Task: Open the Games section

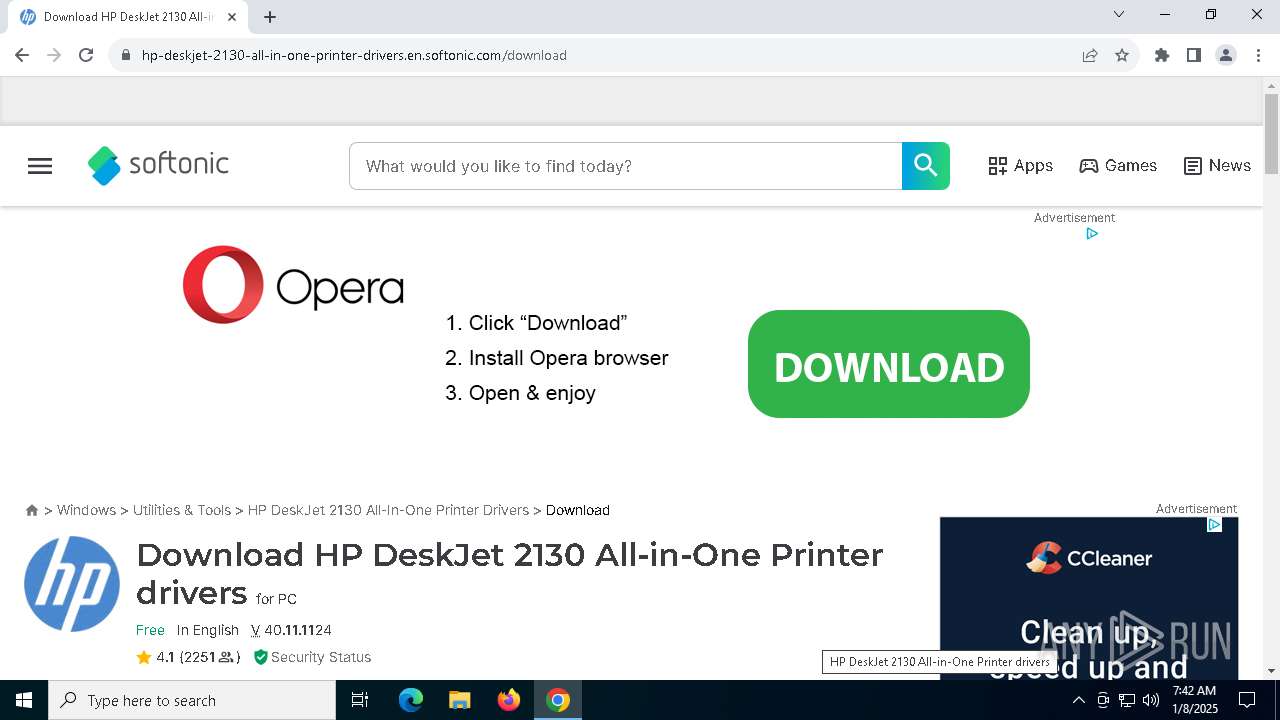Action: [1118, 166]
